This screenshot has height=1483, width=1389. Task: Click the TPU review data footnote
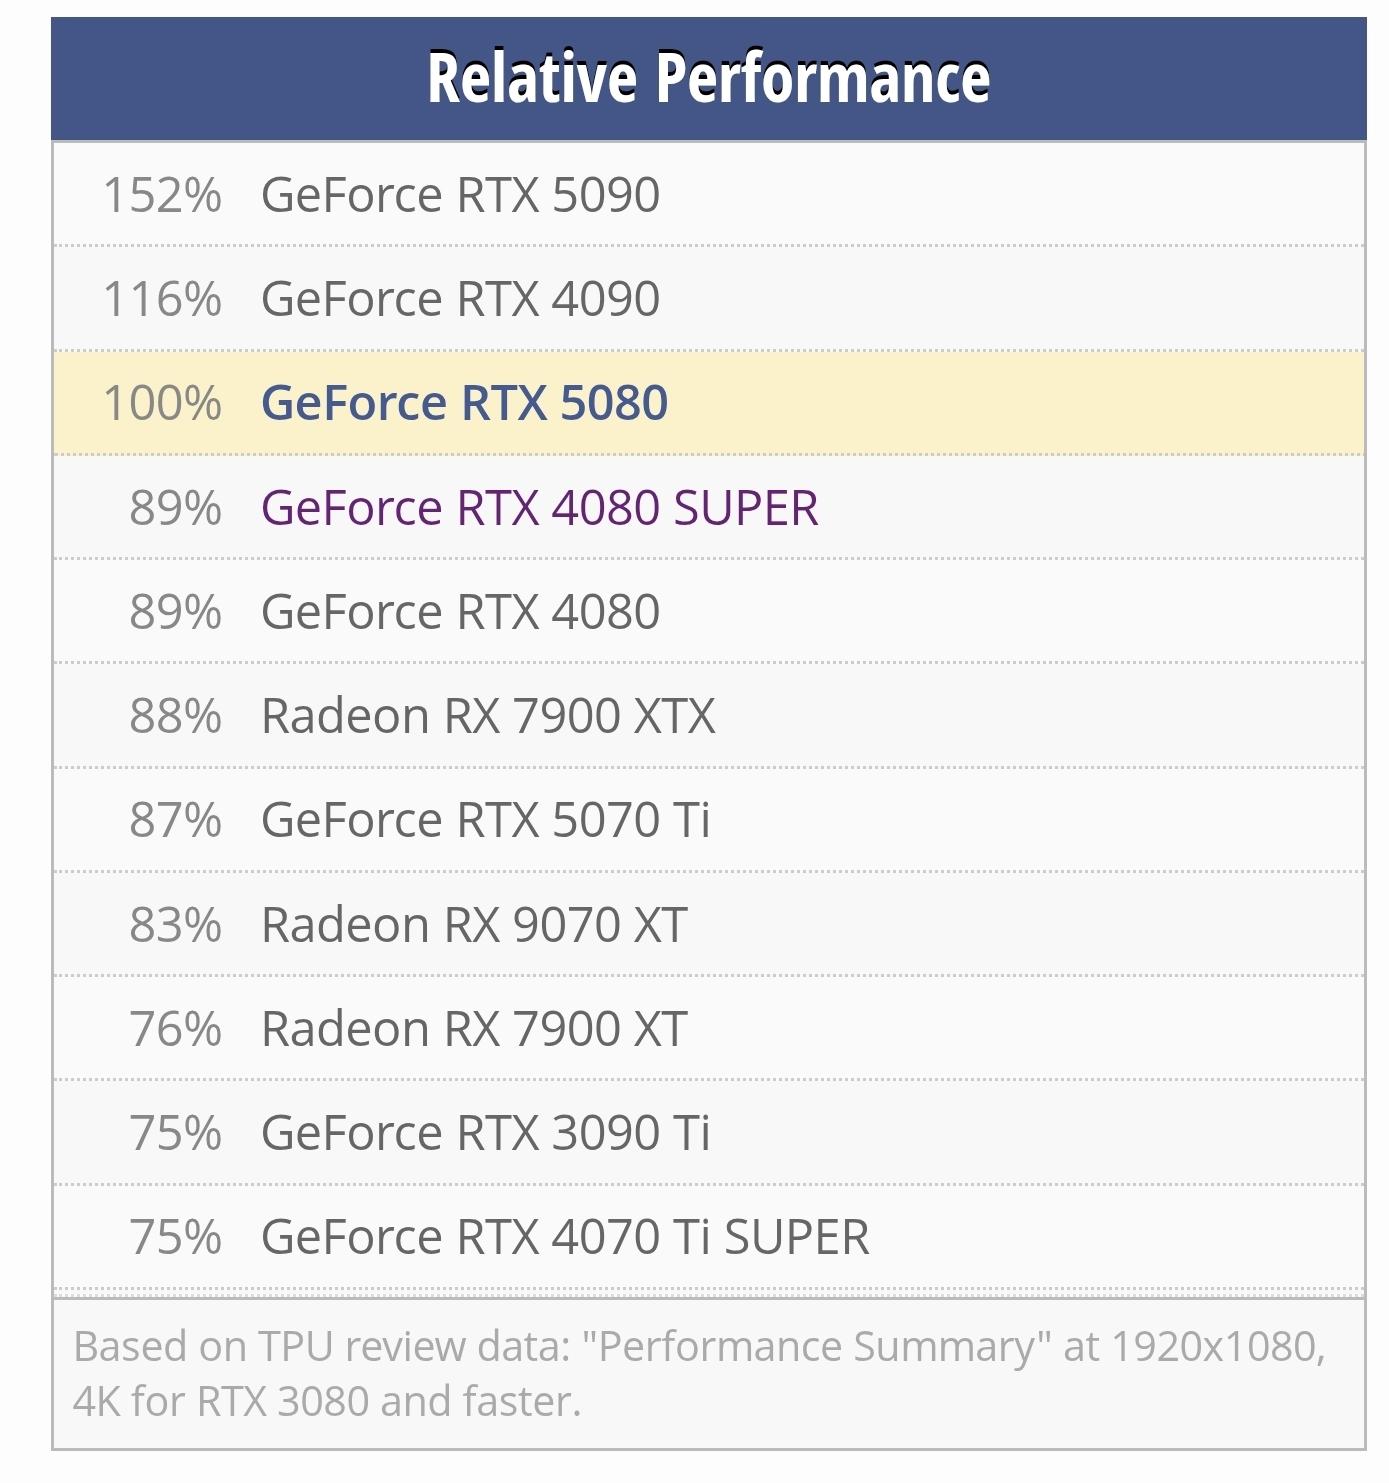click(x=698, y=1374)
